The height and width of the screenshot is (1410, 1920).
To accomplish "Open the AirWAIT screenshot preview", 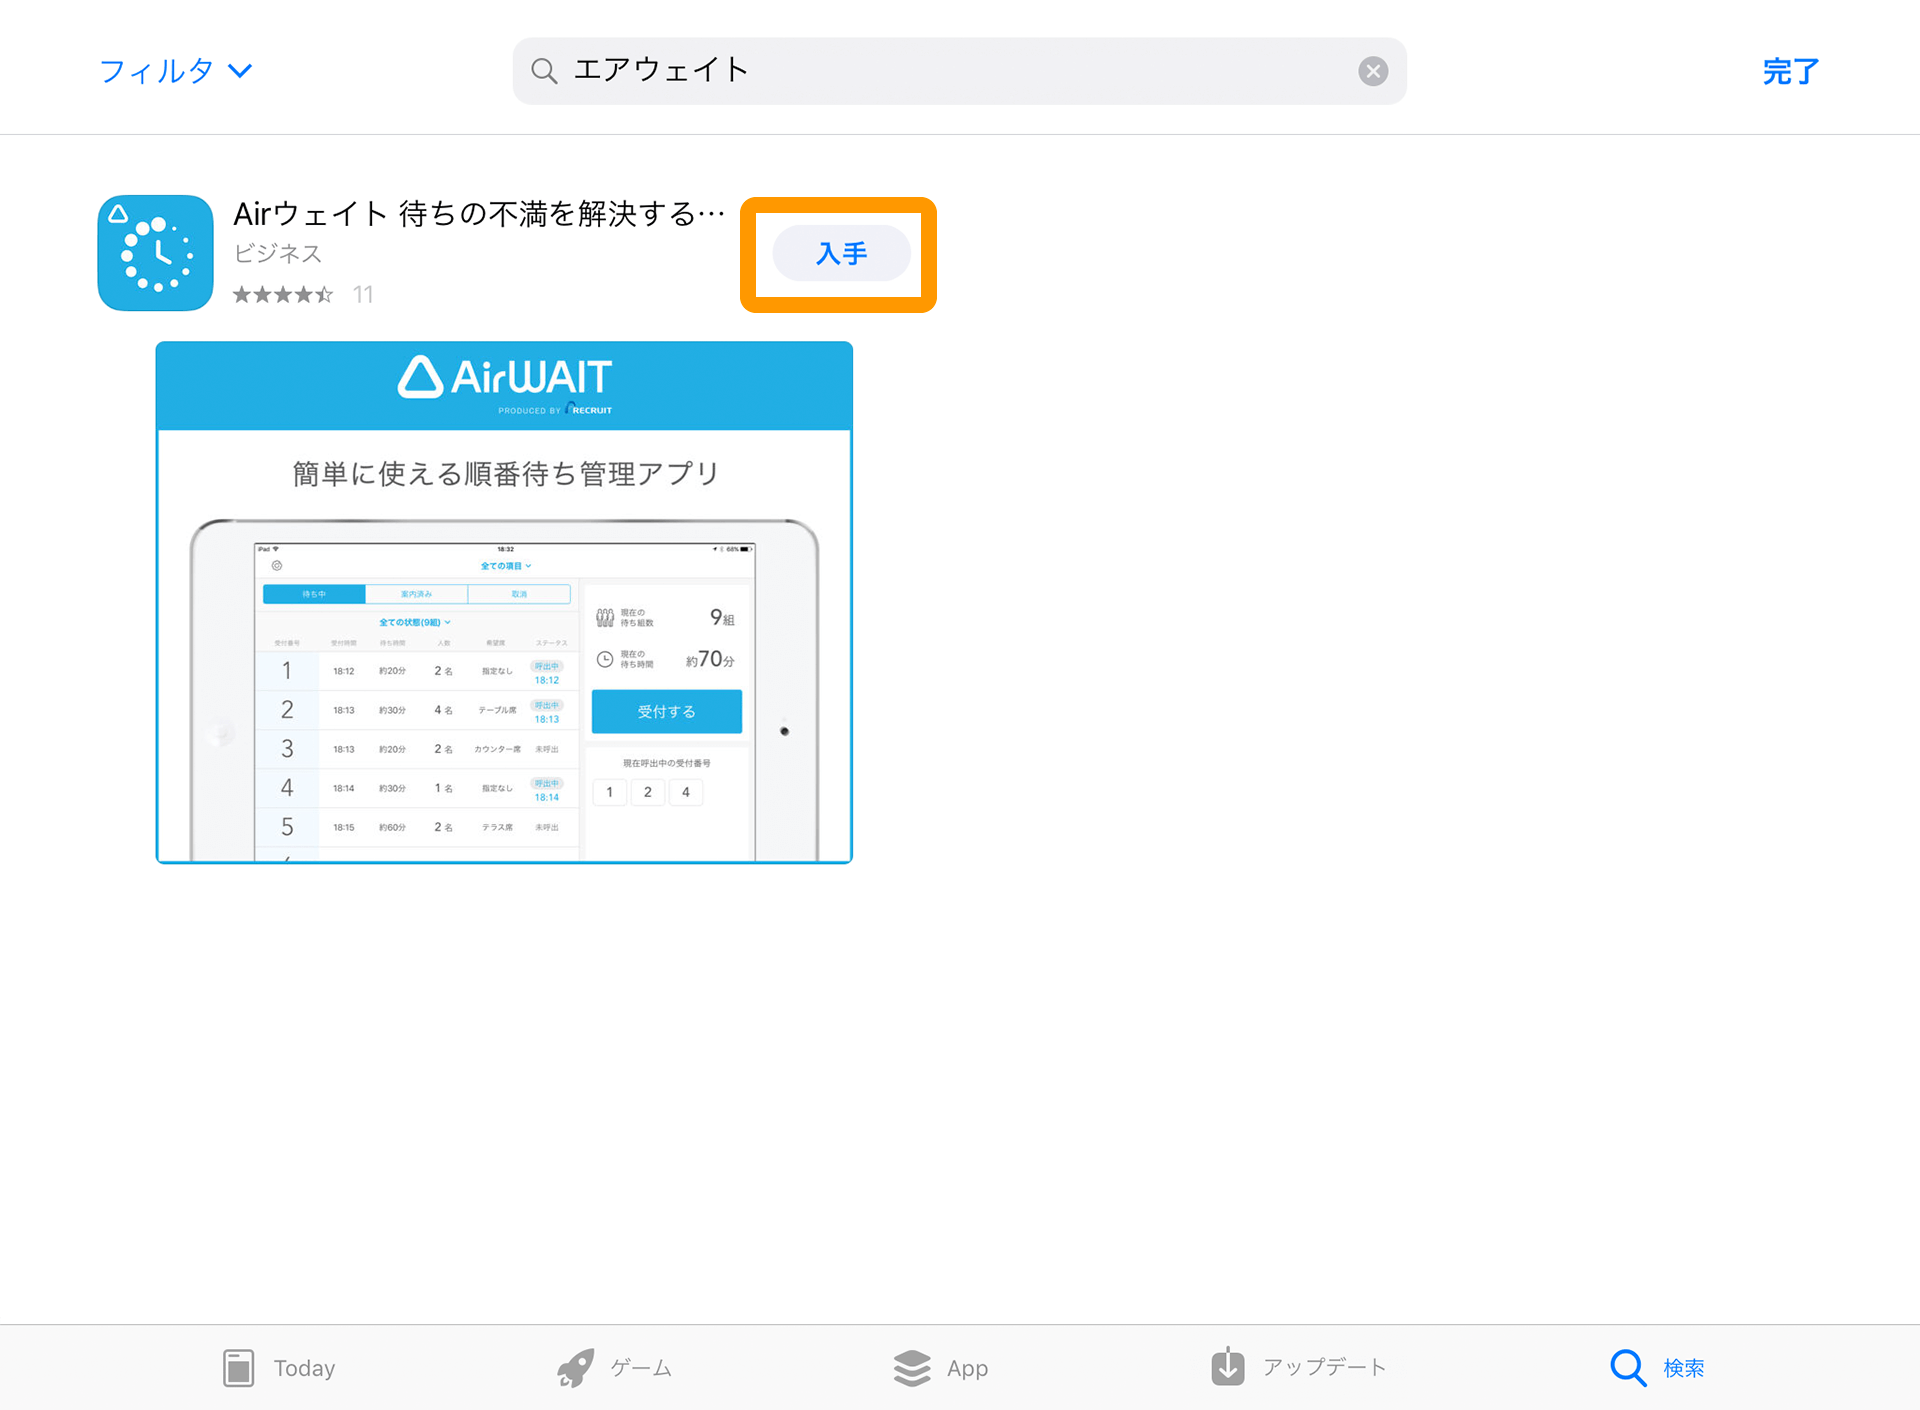I will pyautogui.click(x=504, y=602).
